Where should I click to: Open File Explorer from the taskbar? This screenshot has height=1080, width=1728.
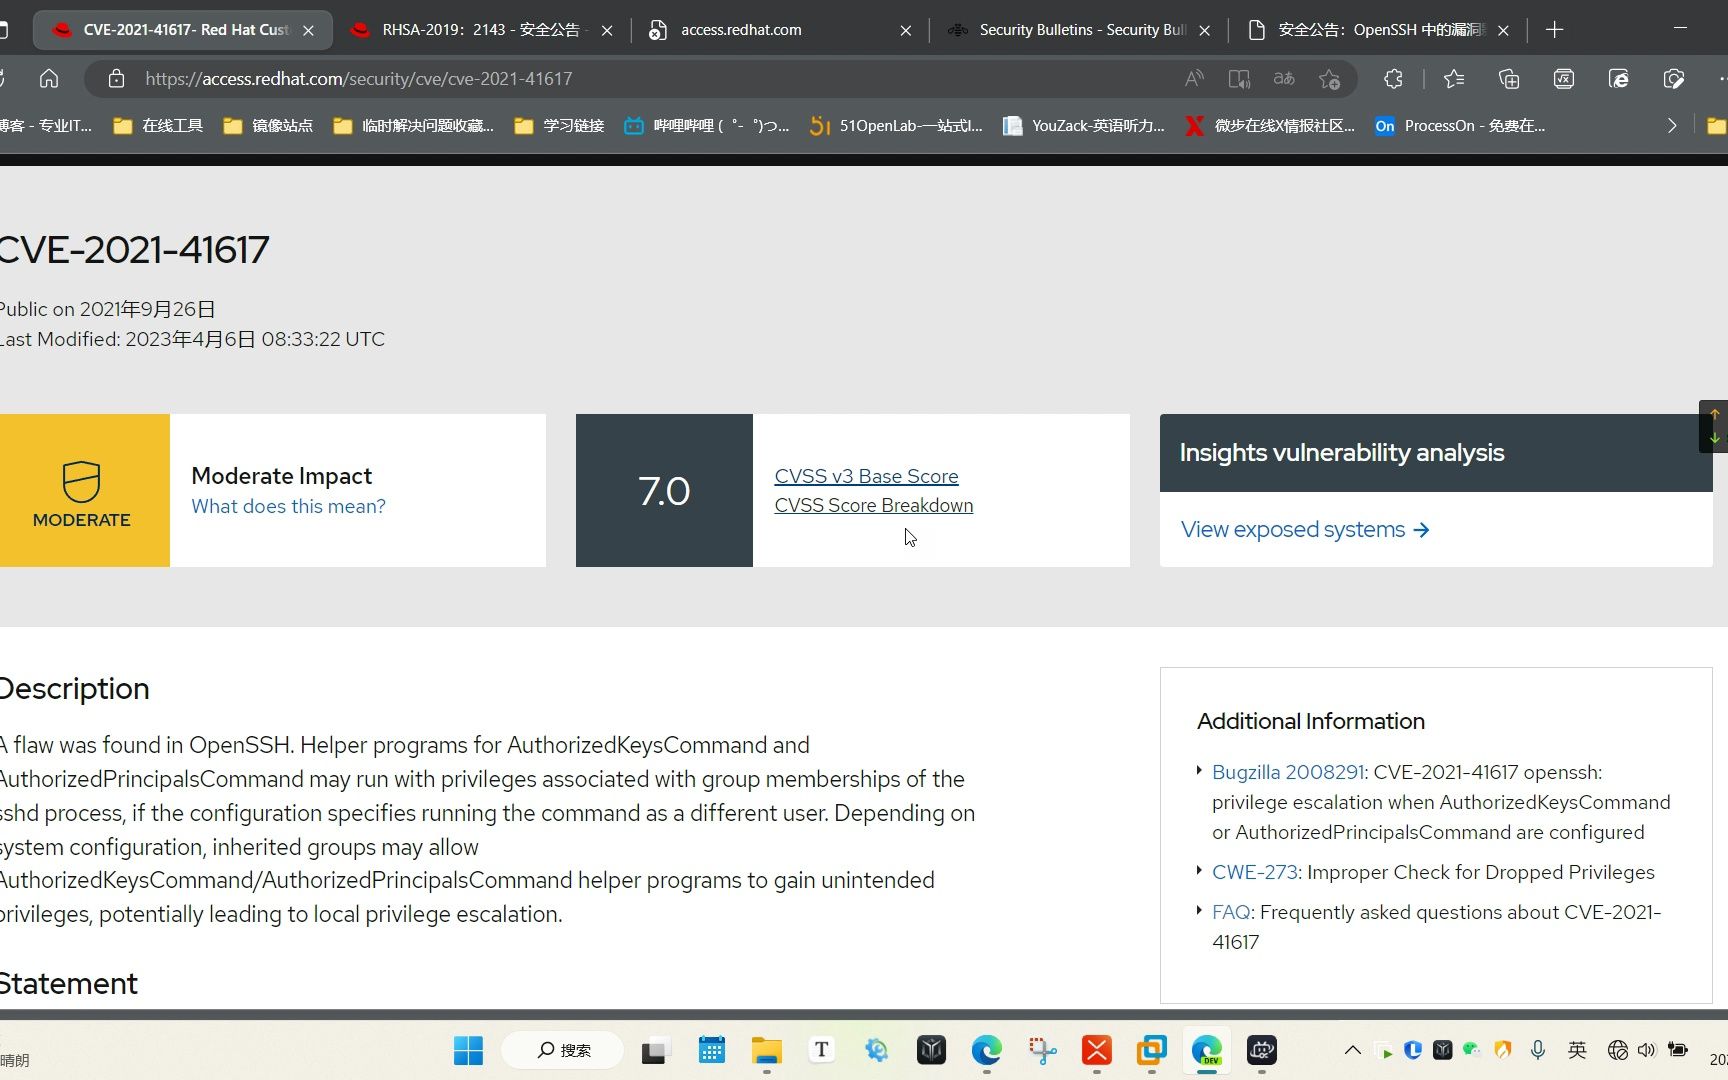767,1050
